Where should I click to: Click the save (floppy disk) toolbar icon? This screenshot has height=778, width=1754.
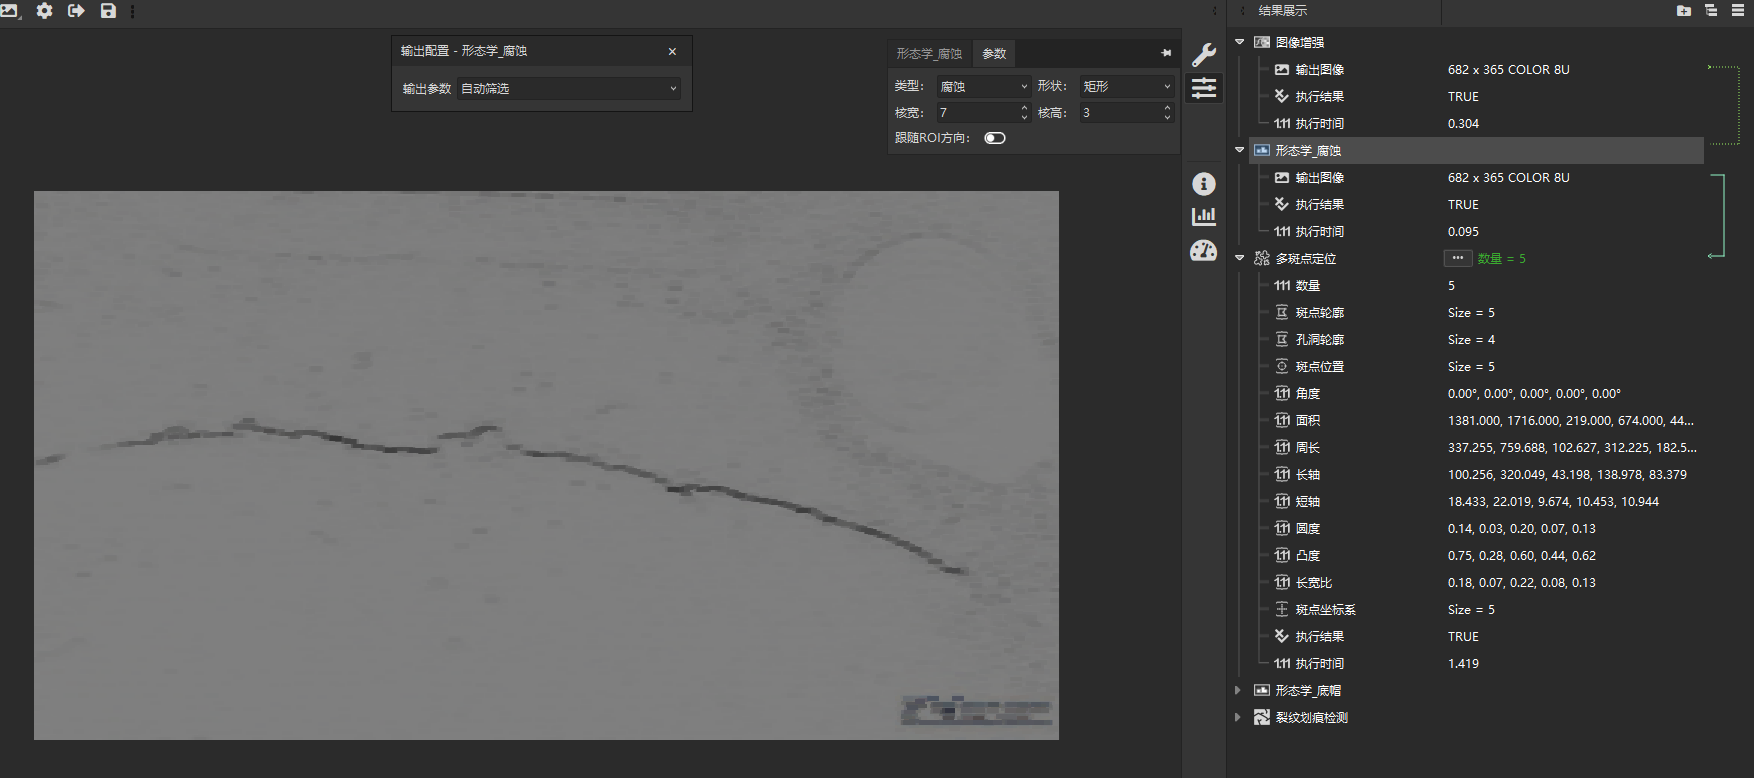108,11
